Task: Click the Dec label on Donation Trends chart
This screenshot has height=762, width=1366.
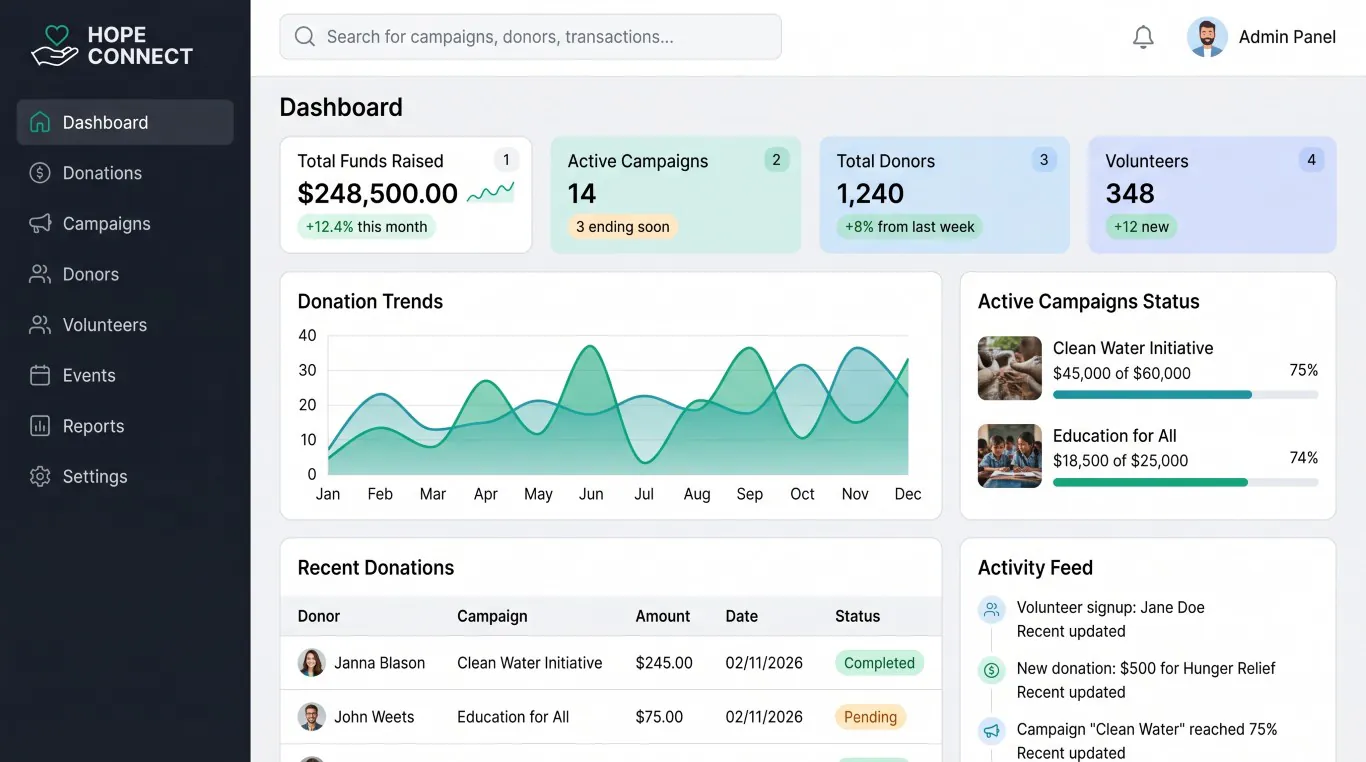Action: 908,494
